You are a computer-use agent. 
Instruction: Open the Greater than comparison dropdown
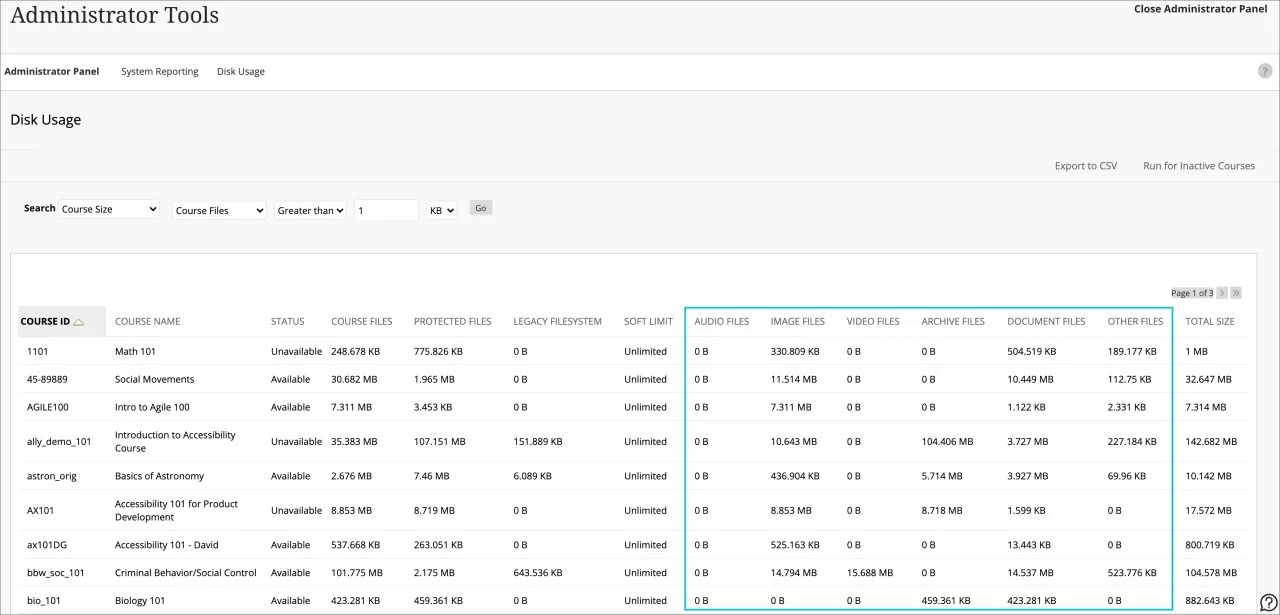click(310, 210)
